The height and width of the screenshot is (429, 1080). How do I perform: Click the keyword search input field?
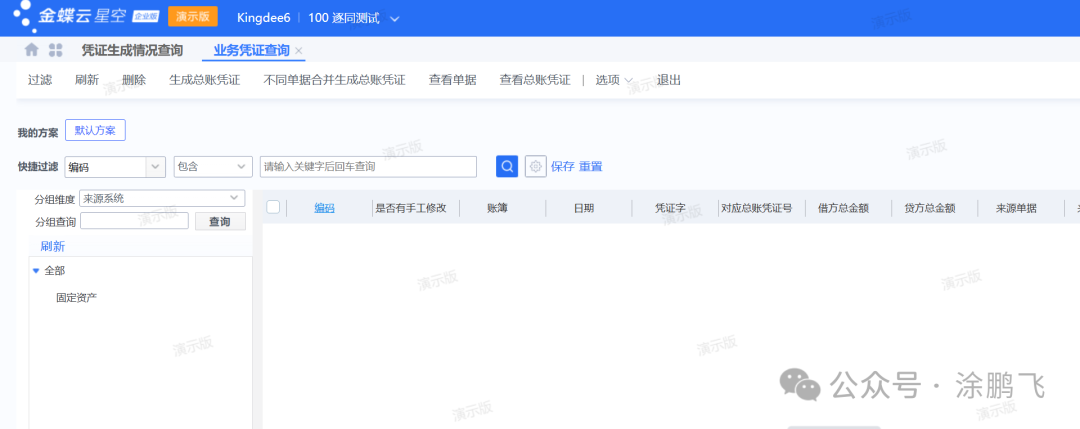pyautogui.click(x=367, y=167)
